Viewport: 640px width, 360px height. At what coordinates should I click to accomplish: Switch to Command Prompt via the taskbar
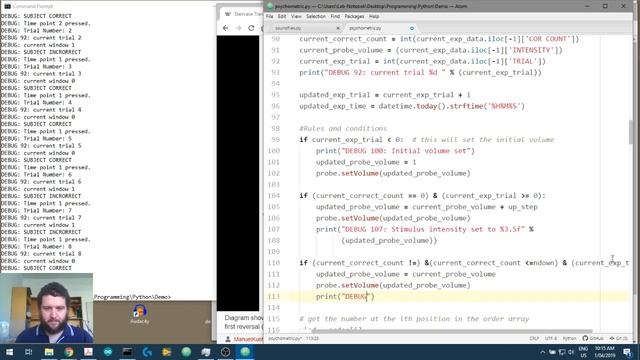[x=127, y=352]
